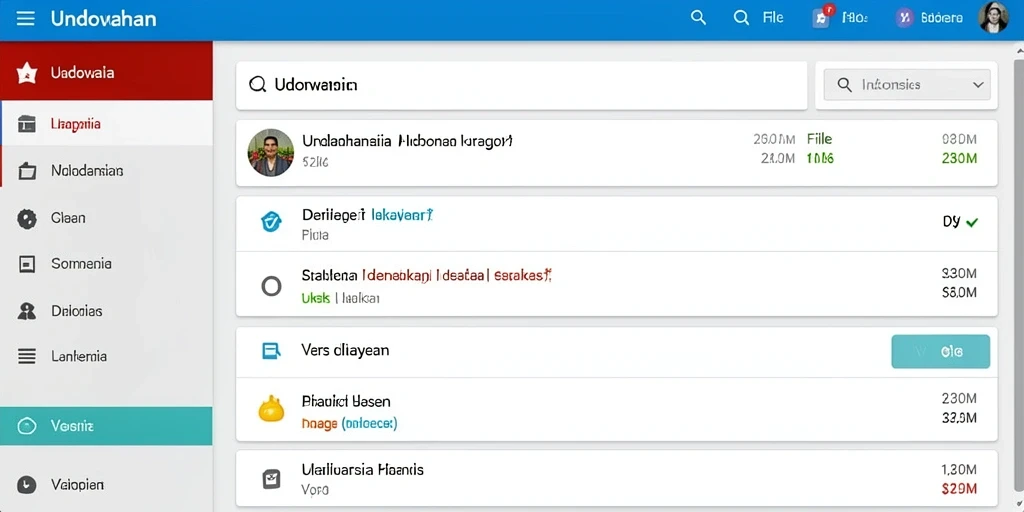Click the blue verified badge icon
The width and height of the screenshot is (1024, 512).
pyautogui.click(x=271, y=222)
